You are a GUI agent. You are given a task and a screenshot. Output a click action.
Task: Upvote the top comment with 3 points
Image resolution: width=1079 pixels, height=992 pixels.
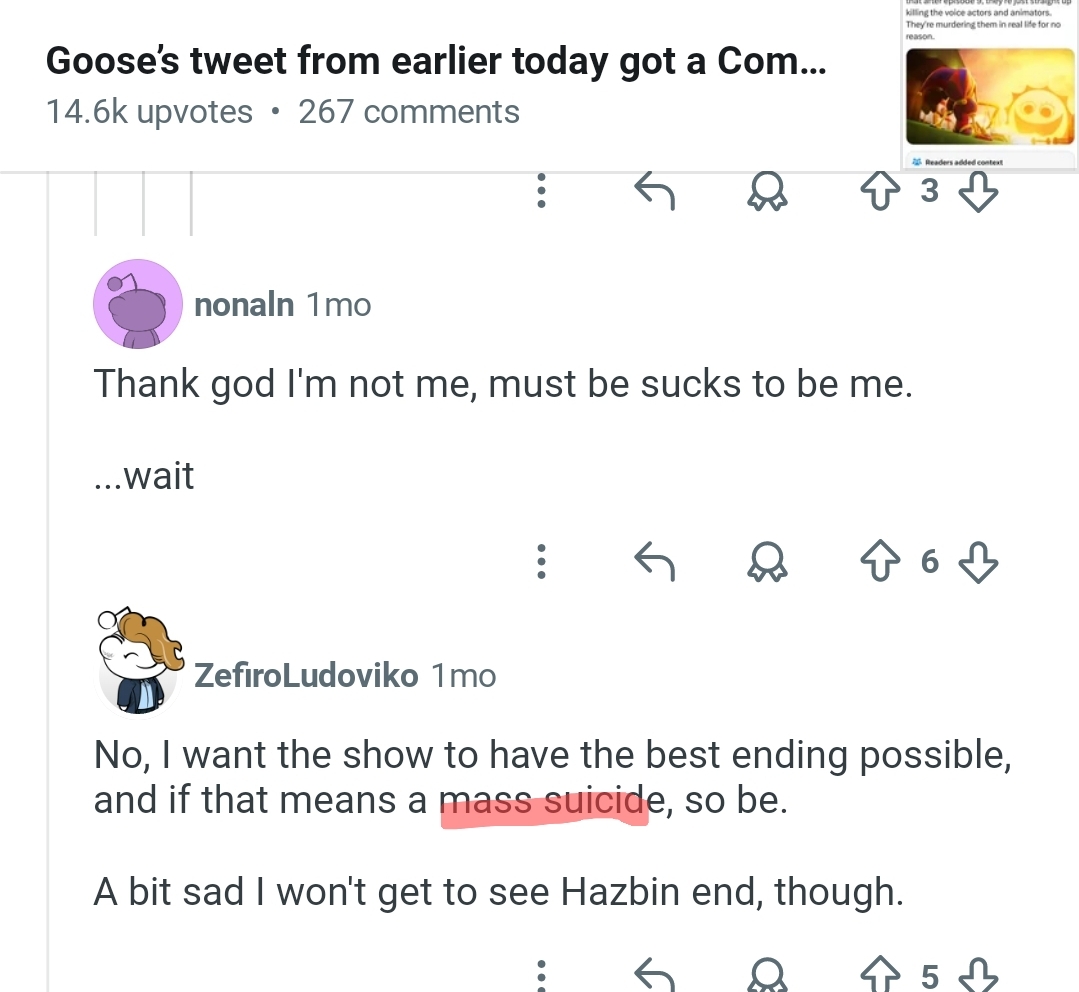point(880,191)
